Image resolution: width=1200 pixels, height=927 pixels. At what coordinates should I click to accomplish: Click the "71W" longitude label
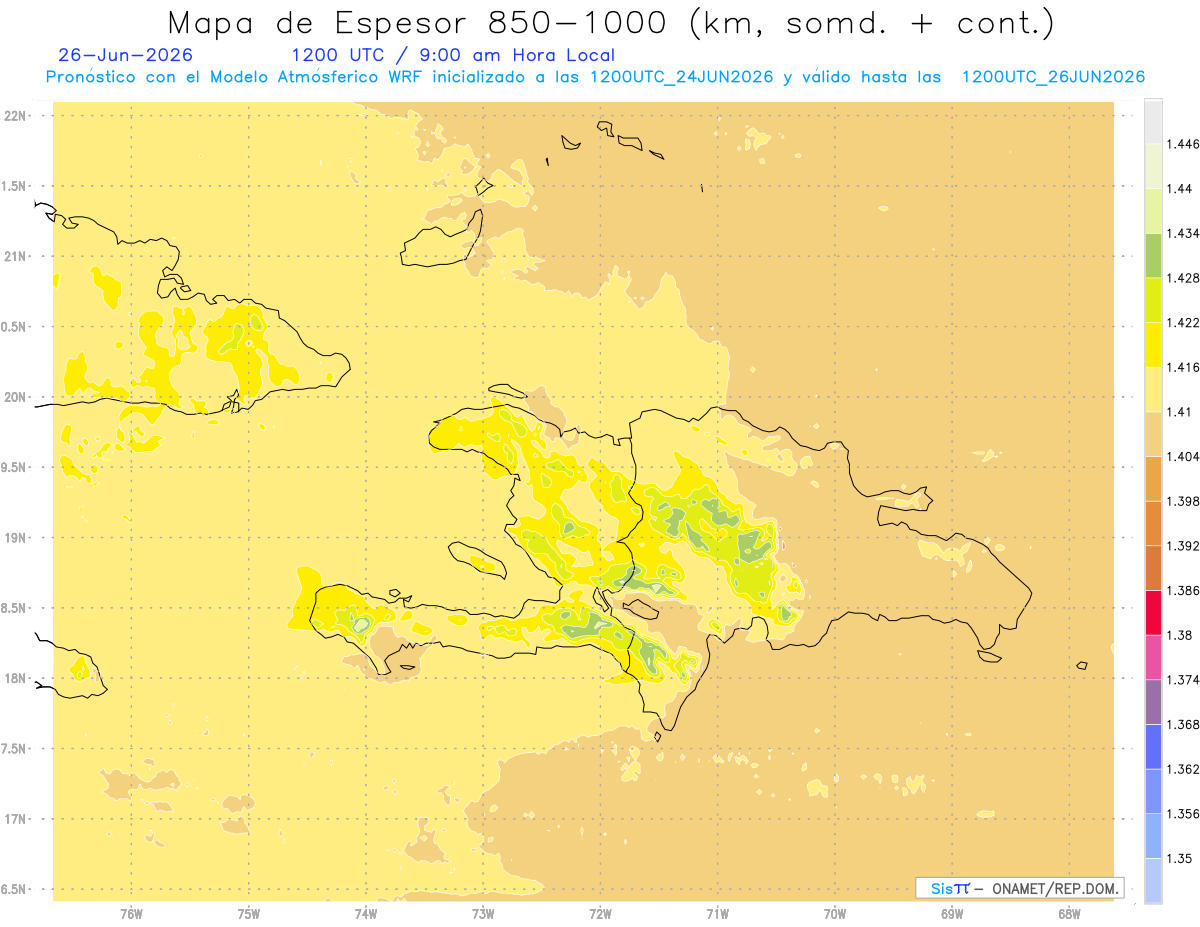pos(717,914)
